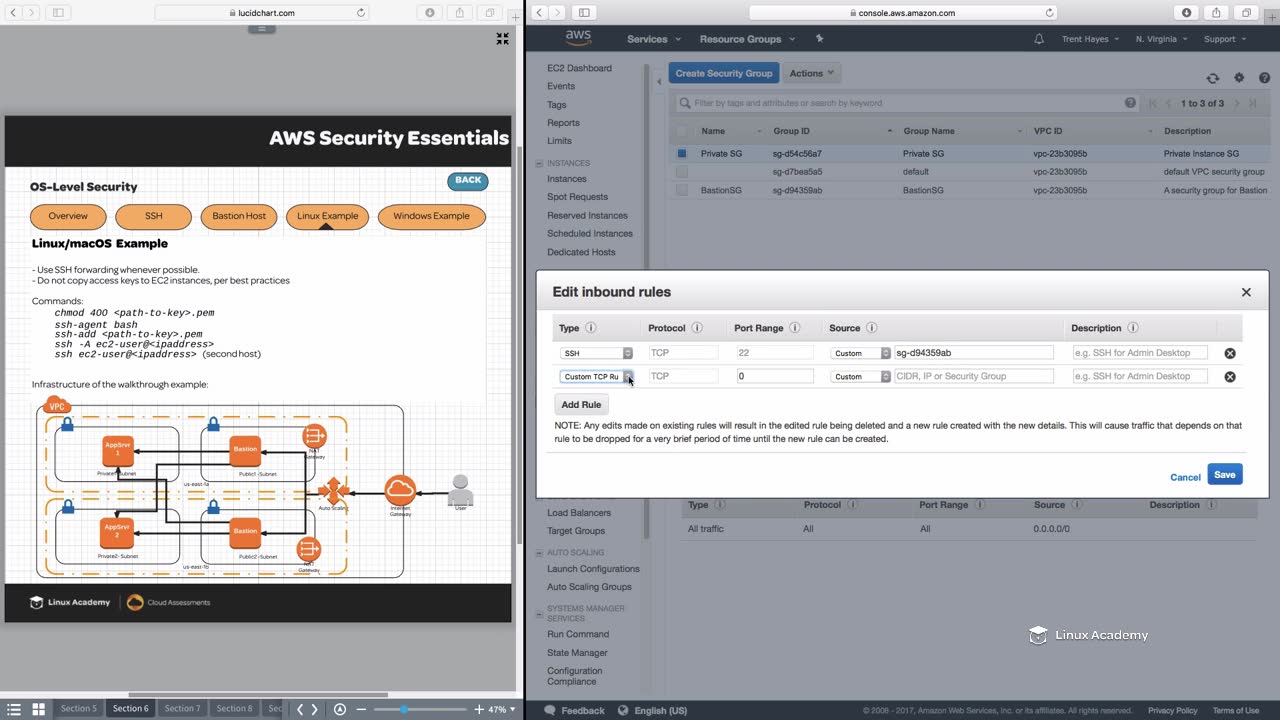Exit fullscreen in Lucidchart presentation
The image size is (1280, 720).
pyautogui.click(x=503, y=39)
